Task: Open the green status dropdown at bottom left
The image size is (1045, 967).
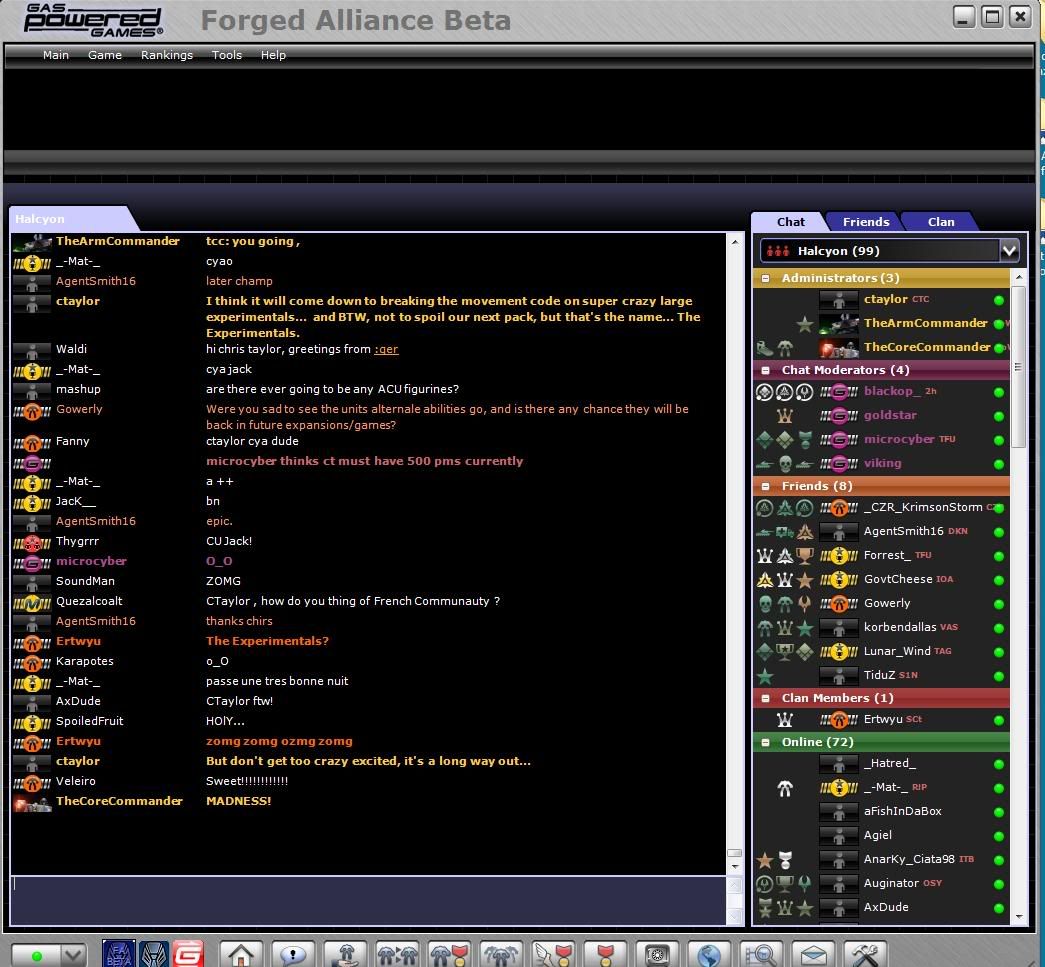Action: click(73, 956)
